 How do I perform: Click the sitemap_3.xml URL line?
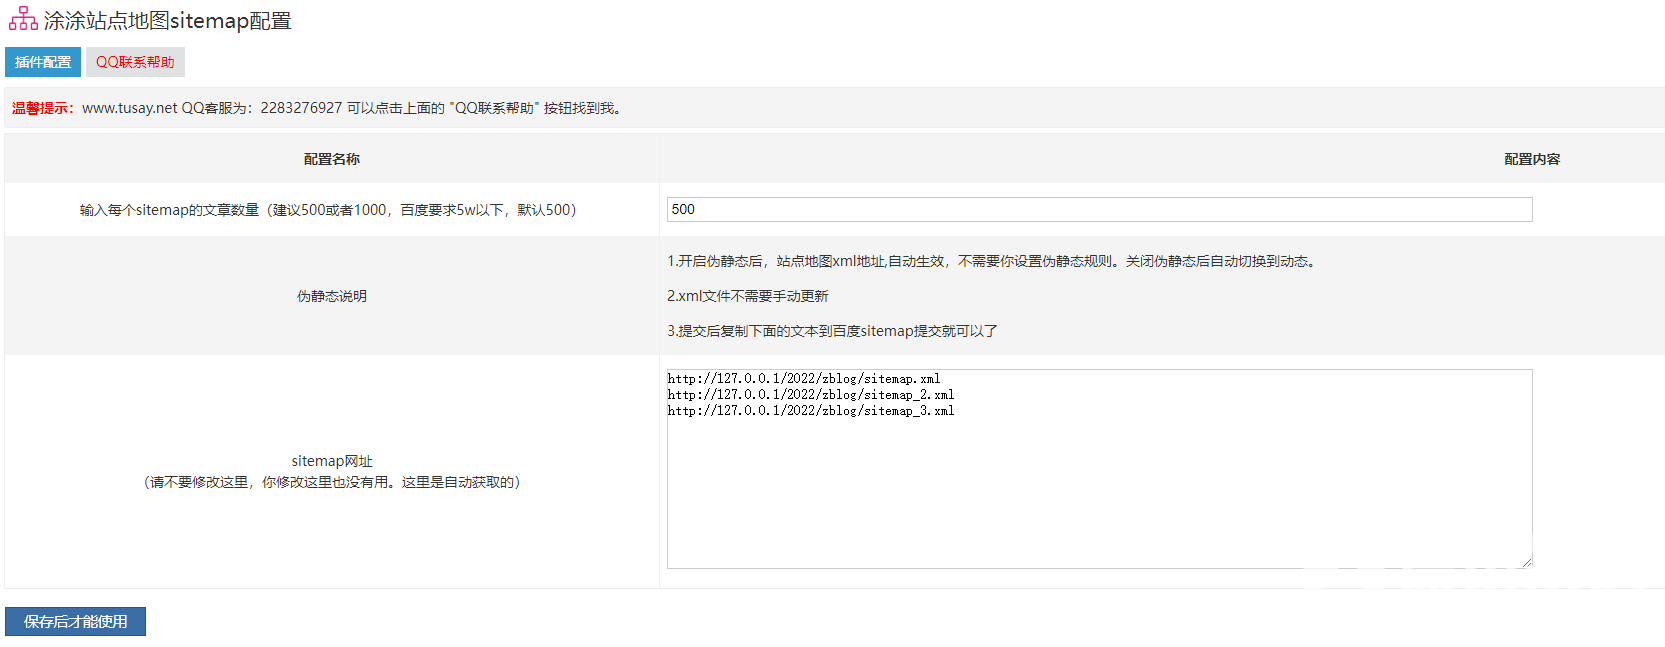811,411
